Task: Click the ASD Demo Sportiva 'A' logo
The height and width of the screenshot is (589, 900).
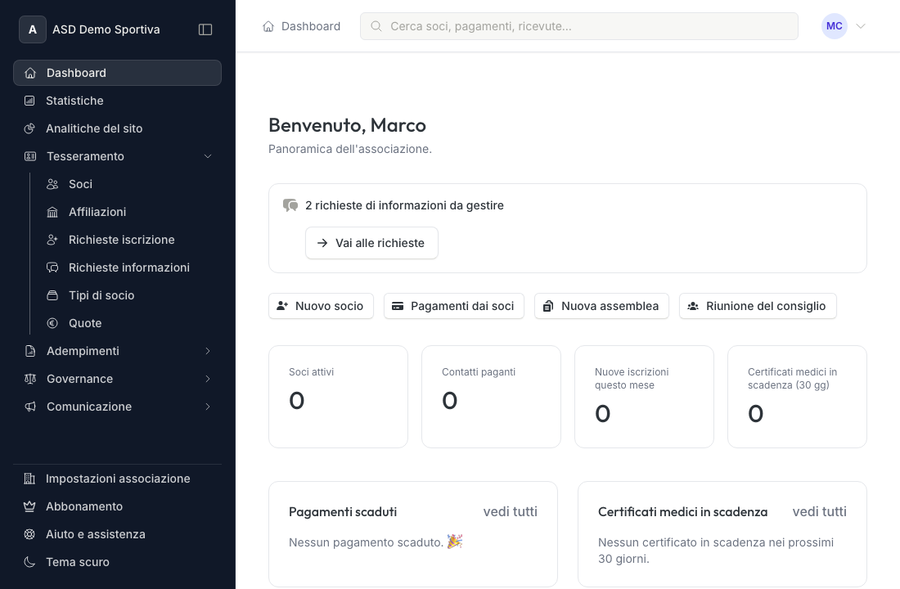Action: (x=33, y=29)
